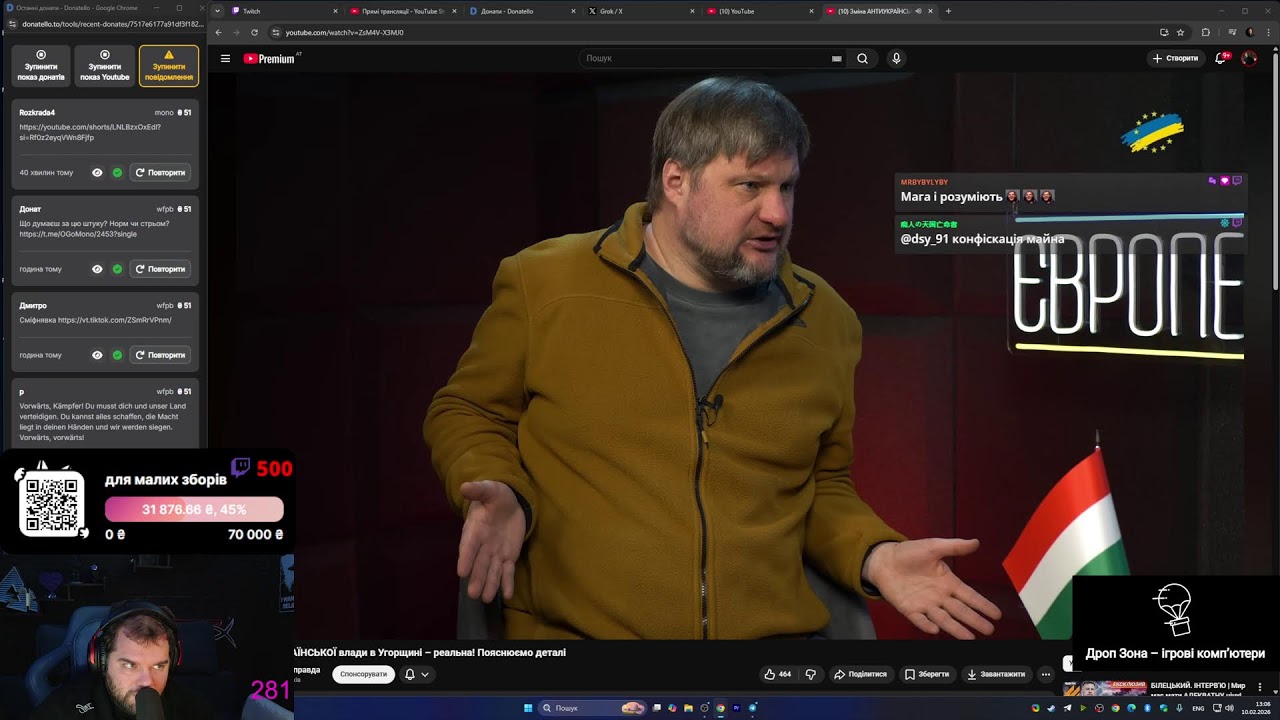Open Chrome extensions puzzle icon
Viewport: 1280px width, 720px height.
1205,32
